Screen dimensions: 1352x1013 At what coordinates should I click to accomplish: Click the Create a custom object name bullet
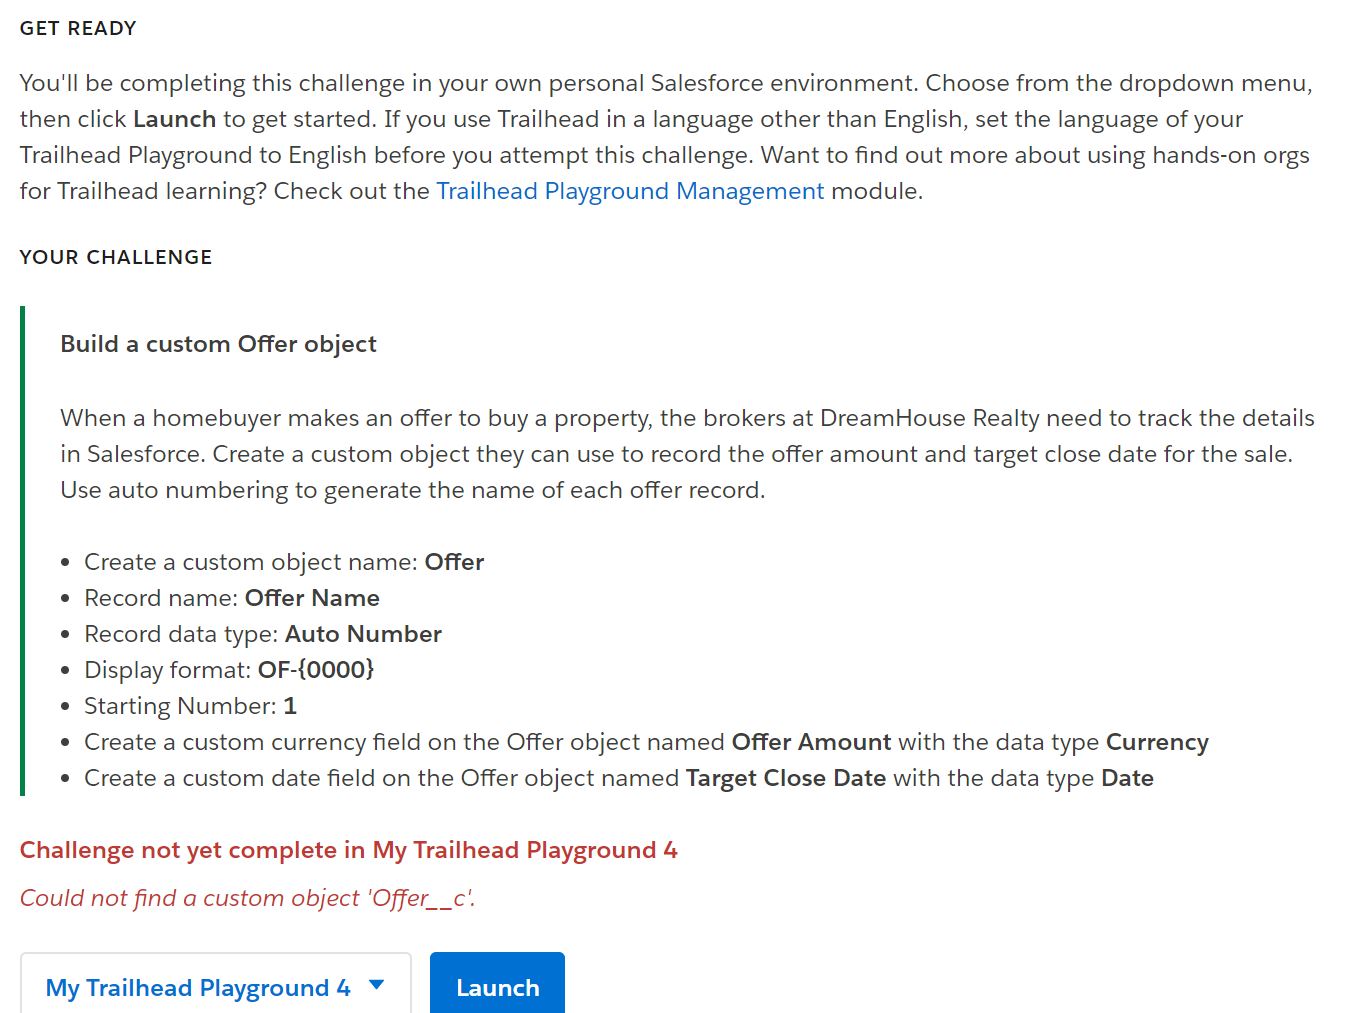[x=283, y=562]
